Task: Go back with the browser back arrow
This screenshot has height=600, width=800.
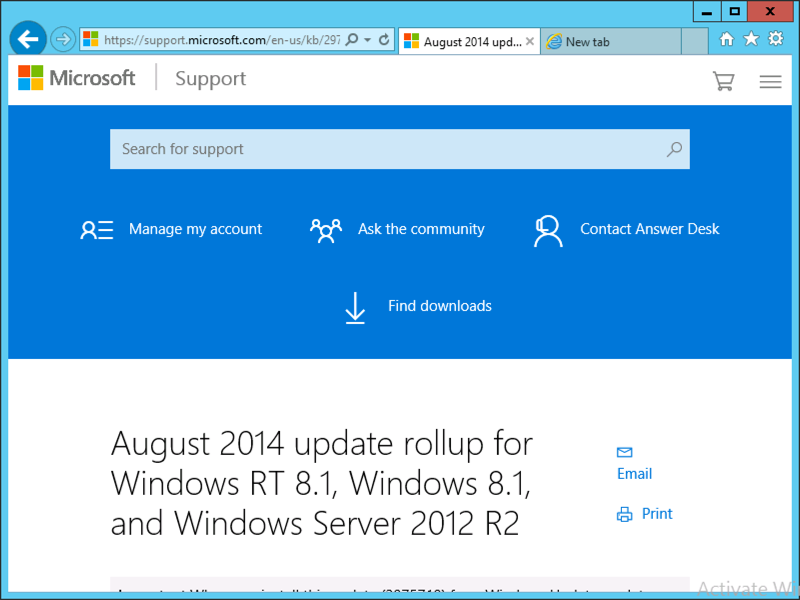Action: [x=28, y=39]
